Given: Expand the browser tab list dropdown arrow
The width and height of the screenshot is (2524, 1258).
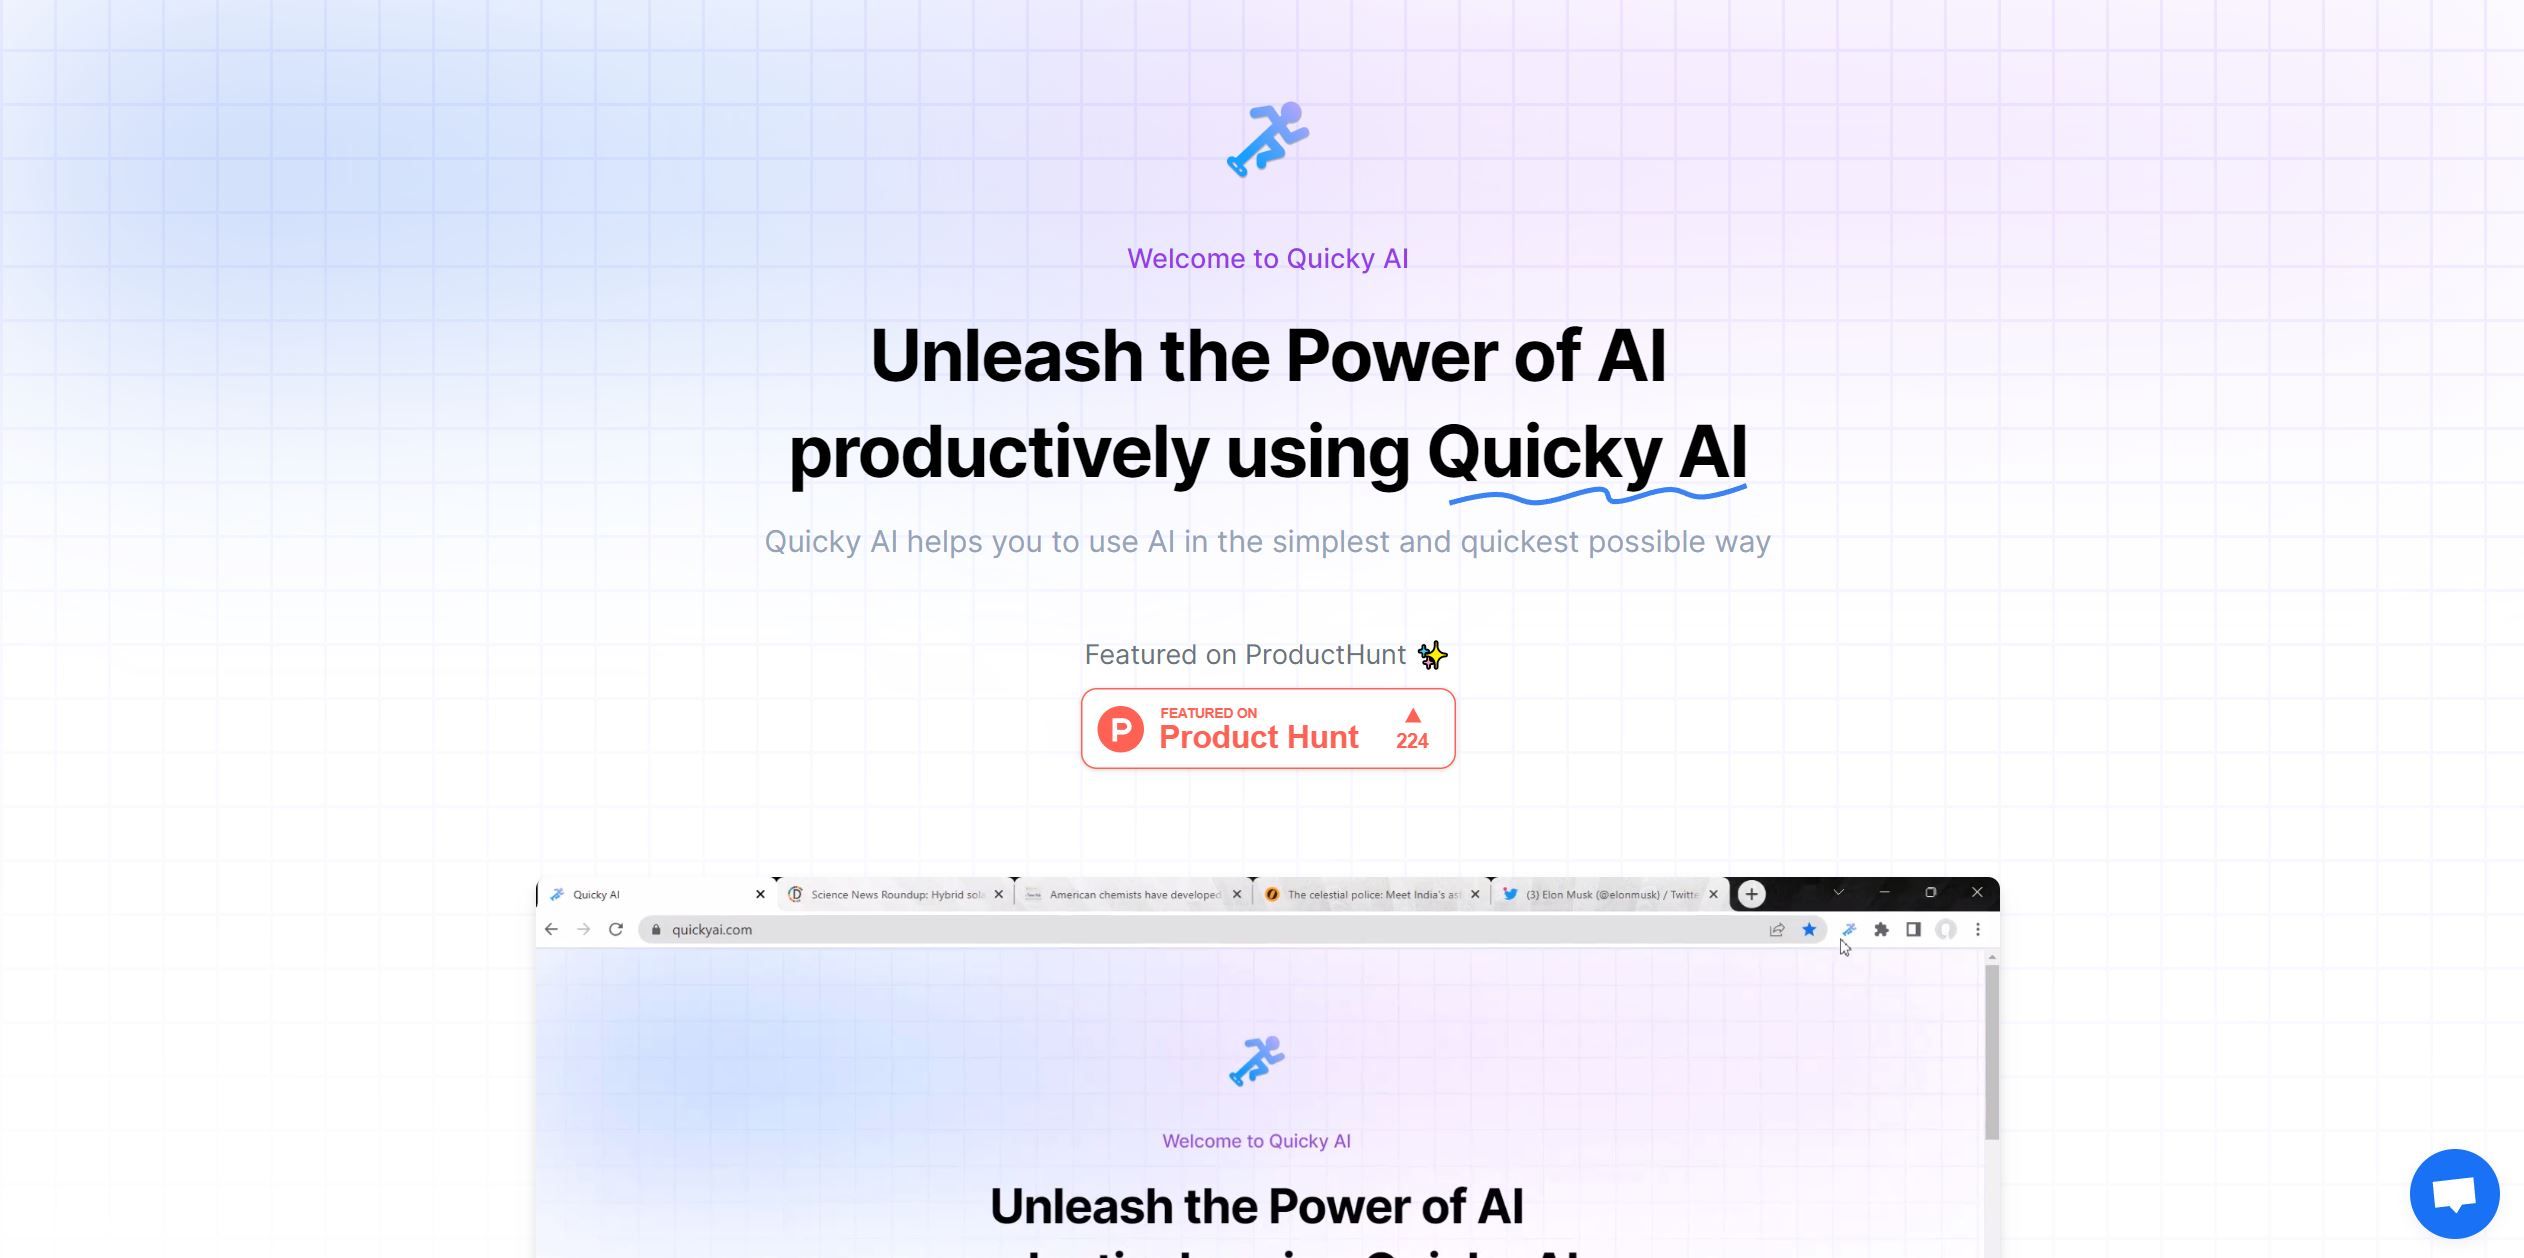Looking at the screenshot, I should click(1838, 891).
